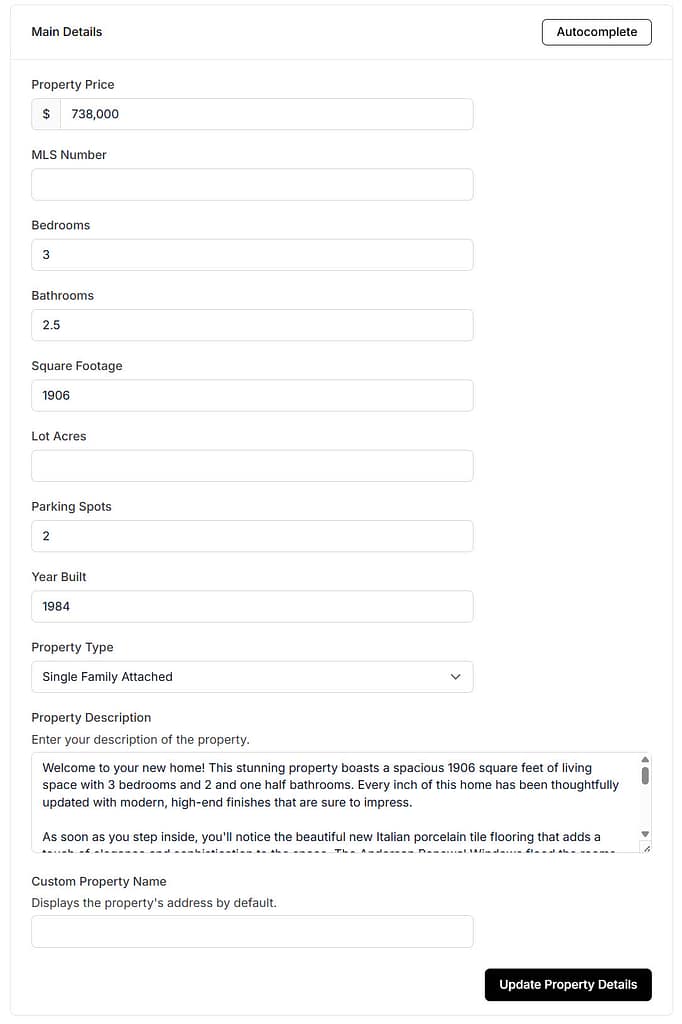Open the Property Type dropdown
This screenshot has width=682, height=1024.
[x=250, y=676]
